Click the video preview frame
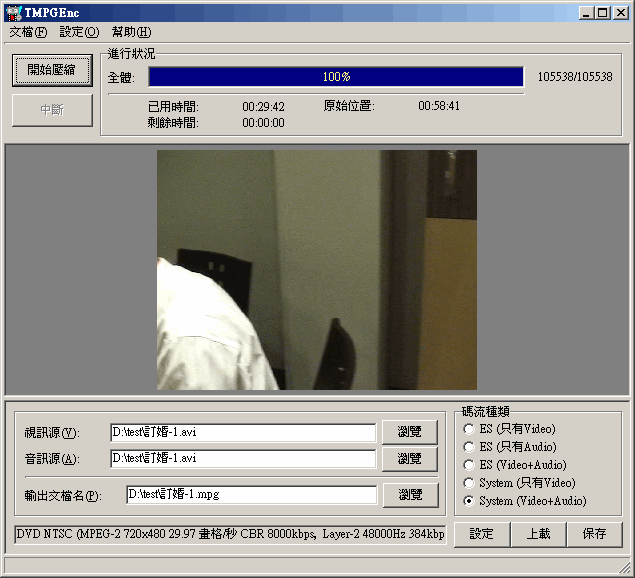The image size is (635, 578). point(317,270)
